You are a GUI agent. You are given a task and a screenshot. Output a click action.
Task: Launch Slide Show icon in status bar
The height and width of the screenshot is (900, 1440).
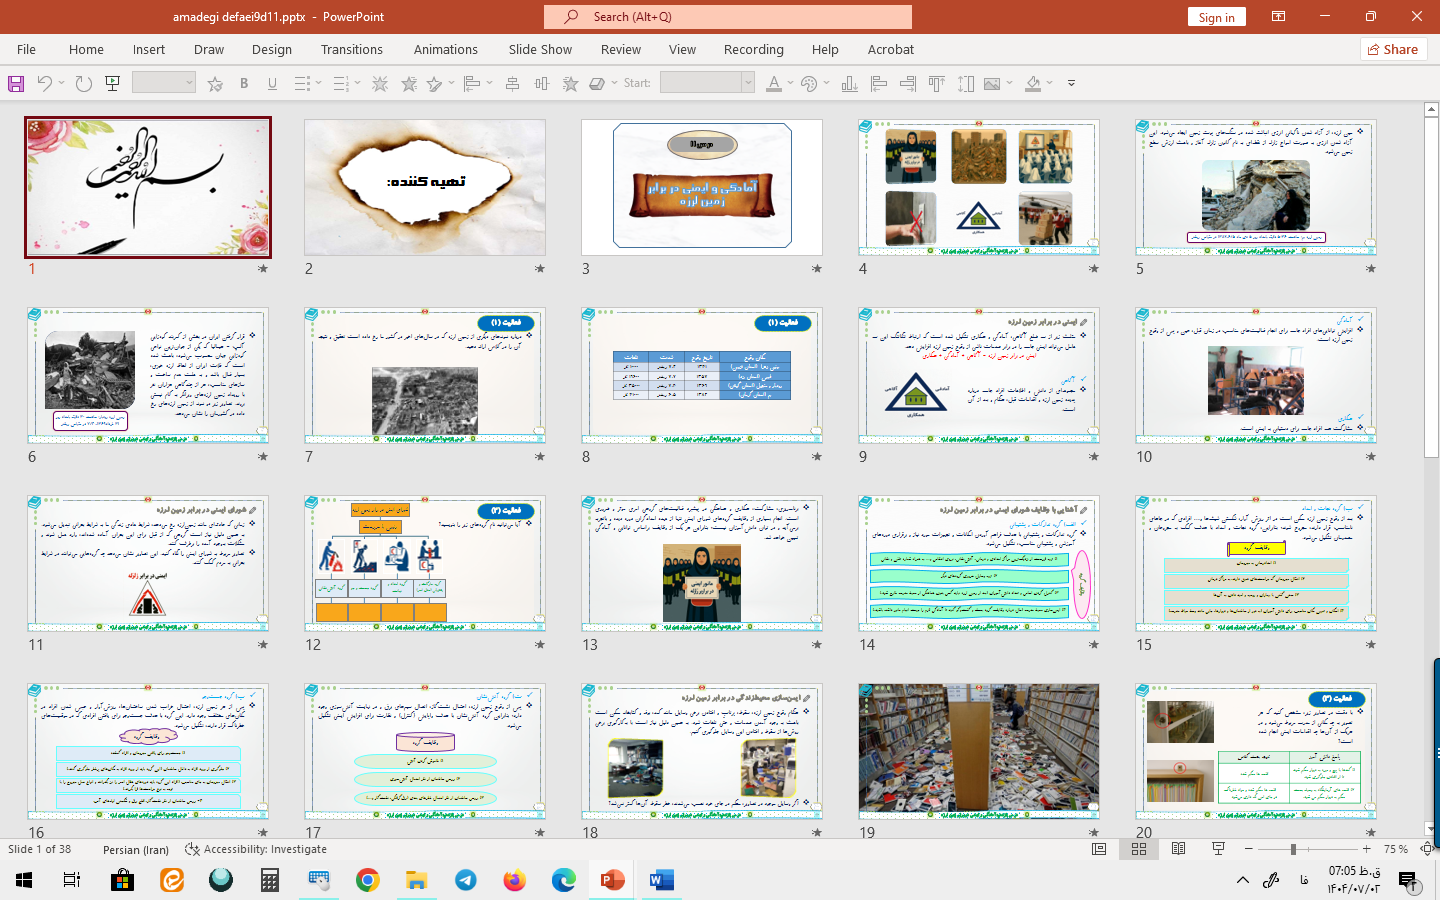click(1218, 849)
